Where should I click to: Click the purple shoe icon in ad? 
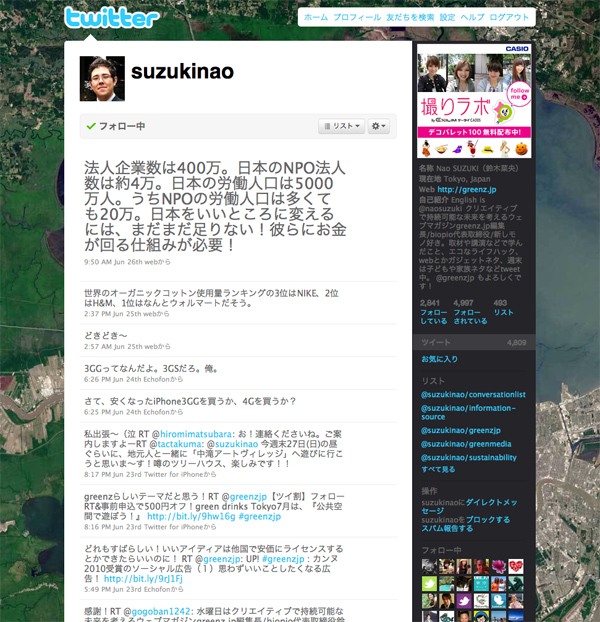click(x=457, y=150)
